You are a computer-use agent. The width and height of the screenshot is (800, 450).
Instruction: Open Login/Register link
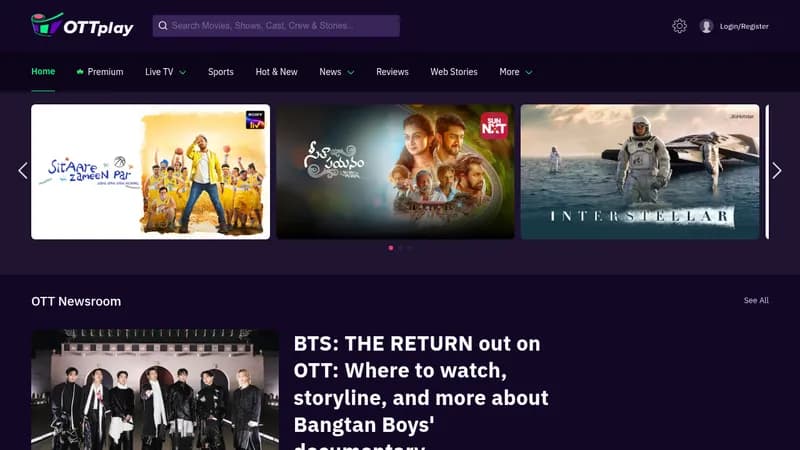click(744, 26)
